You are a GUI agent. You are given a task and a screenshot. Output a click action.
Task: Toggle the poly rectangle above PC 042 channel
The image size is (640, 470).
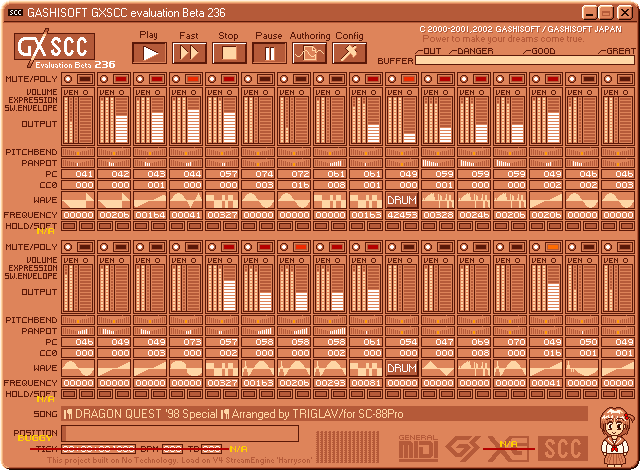tap(121, 79)
